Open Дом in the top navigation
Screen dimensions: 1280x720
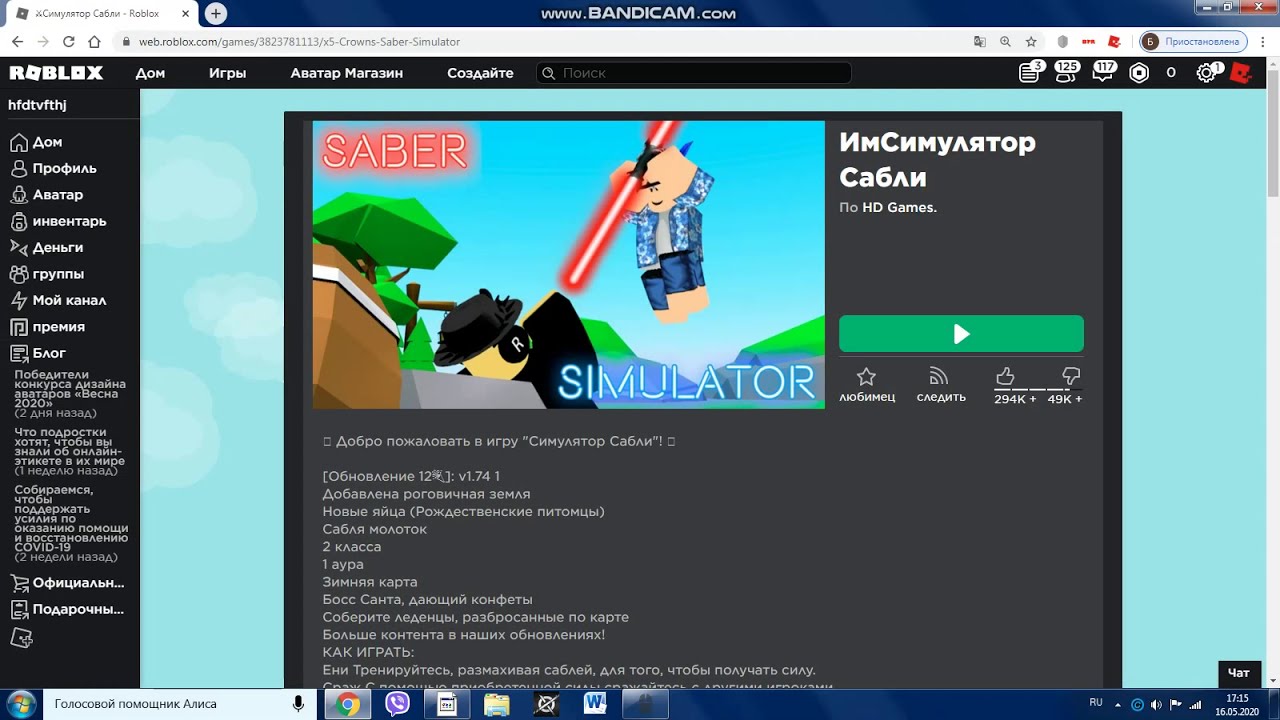pyautogui.click(x=150, y=73)
